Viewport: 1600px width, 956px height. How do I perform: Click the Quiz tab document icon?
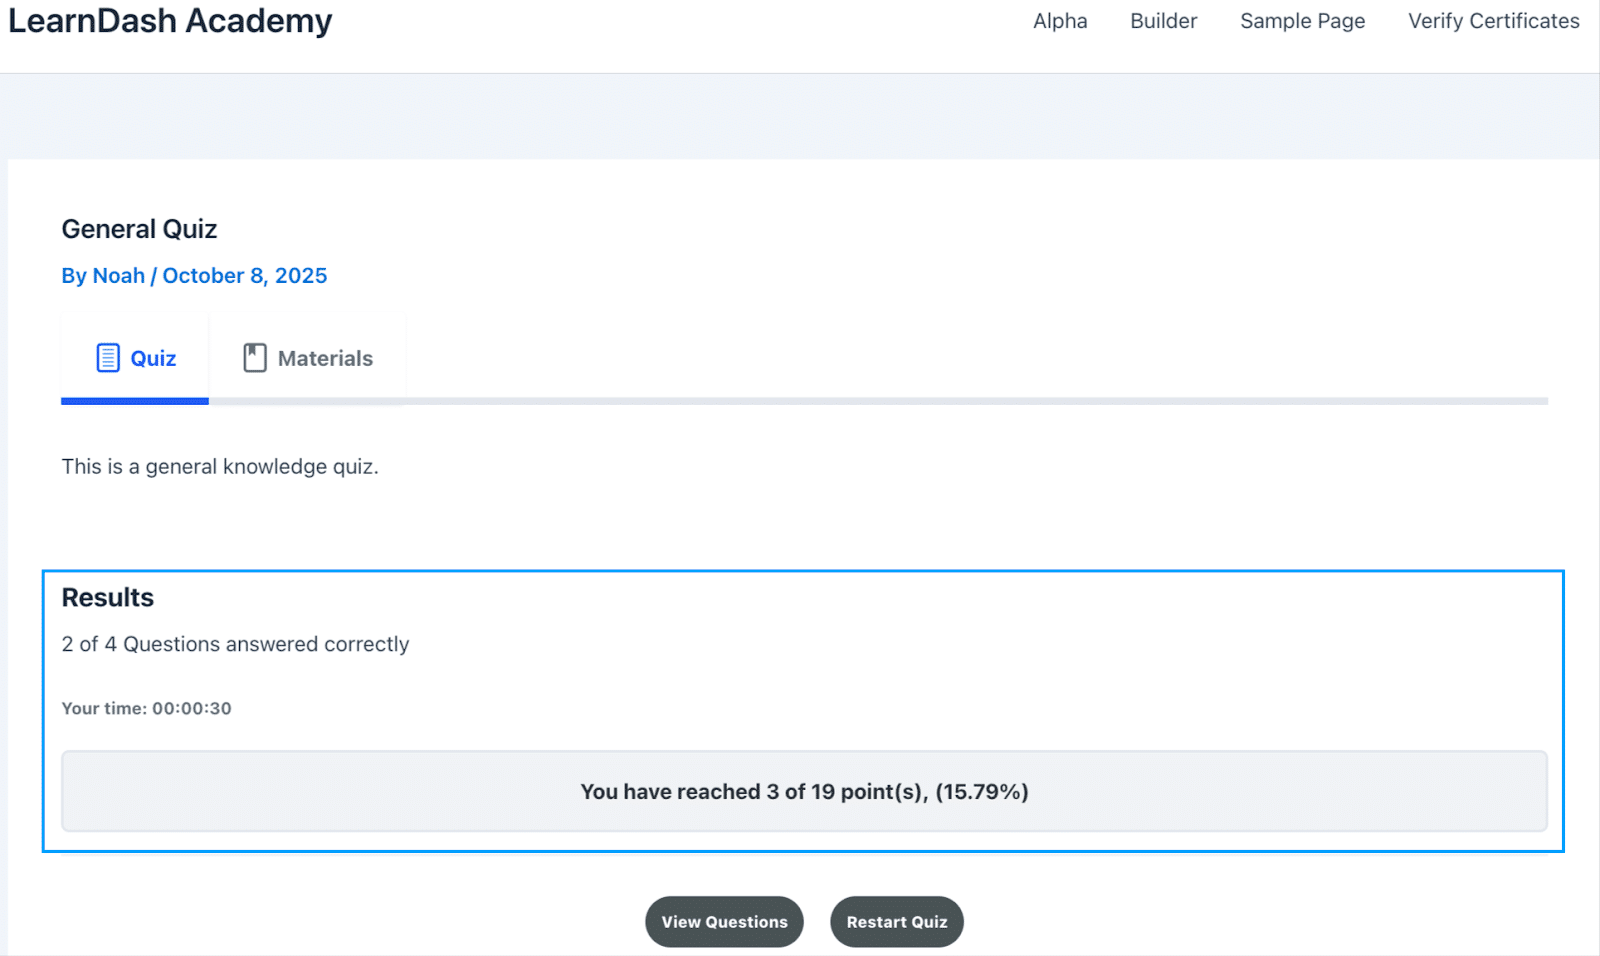click(108, 358)
